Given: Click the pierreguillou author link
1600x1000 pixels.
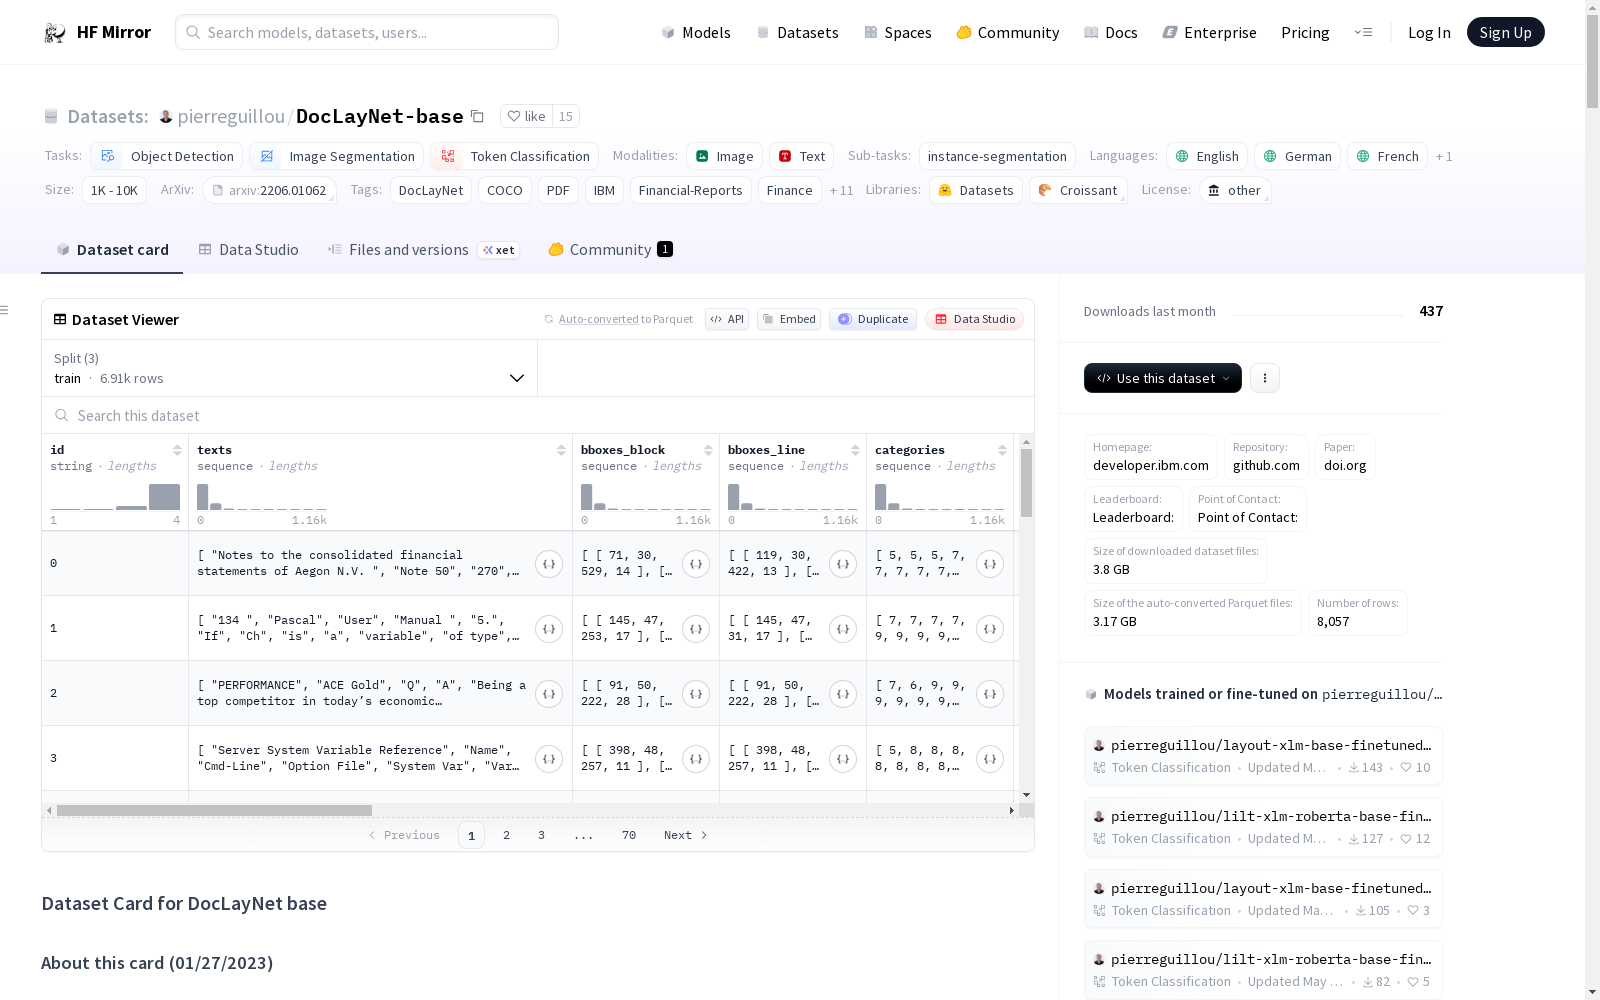Looking at the screenshot, I should click(x=231, y=117).
